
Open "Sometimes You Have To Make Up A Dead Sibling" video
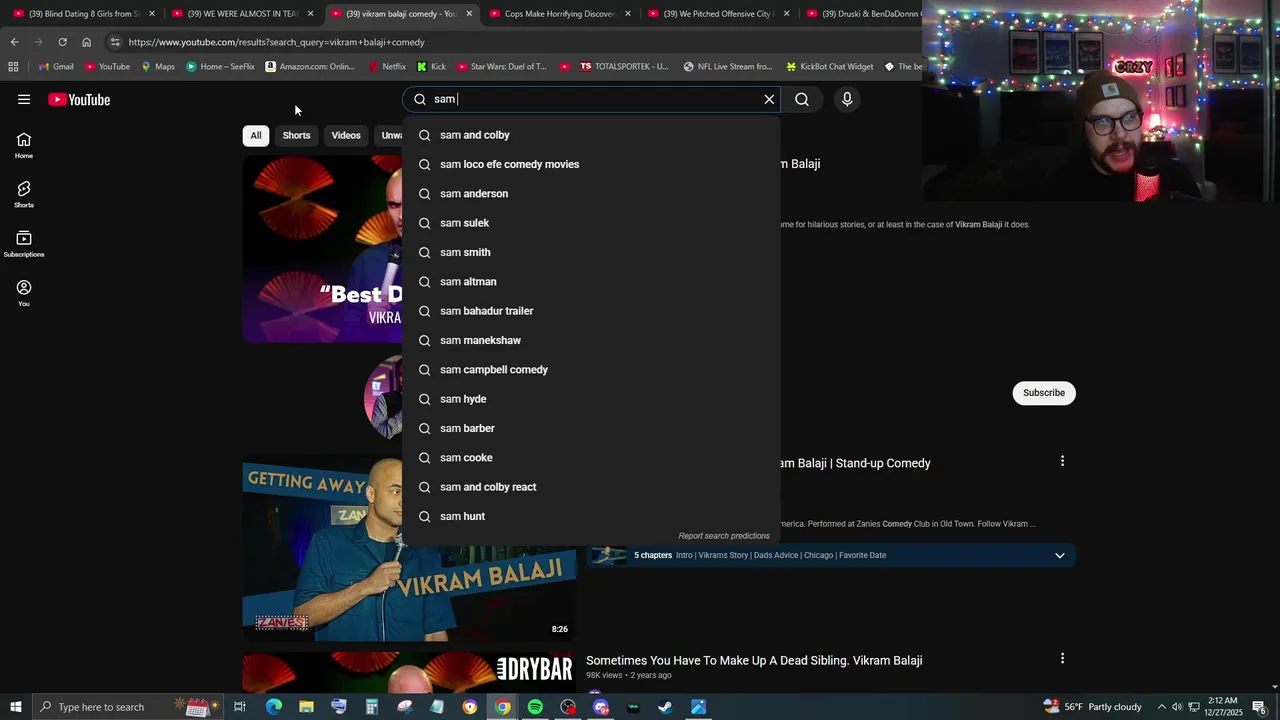click(x=754, y=660)
